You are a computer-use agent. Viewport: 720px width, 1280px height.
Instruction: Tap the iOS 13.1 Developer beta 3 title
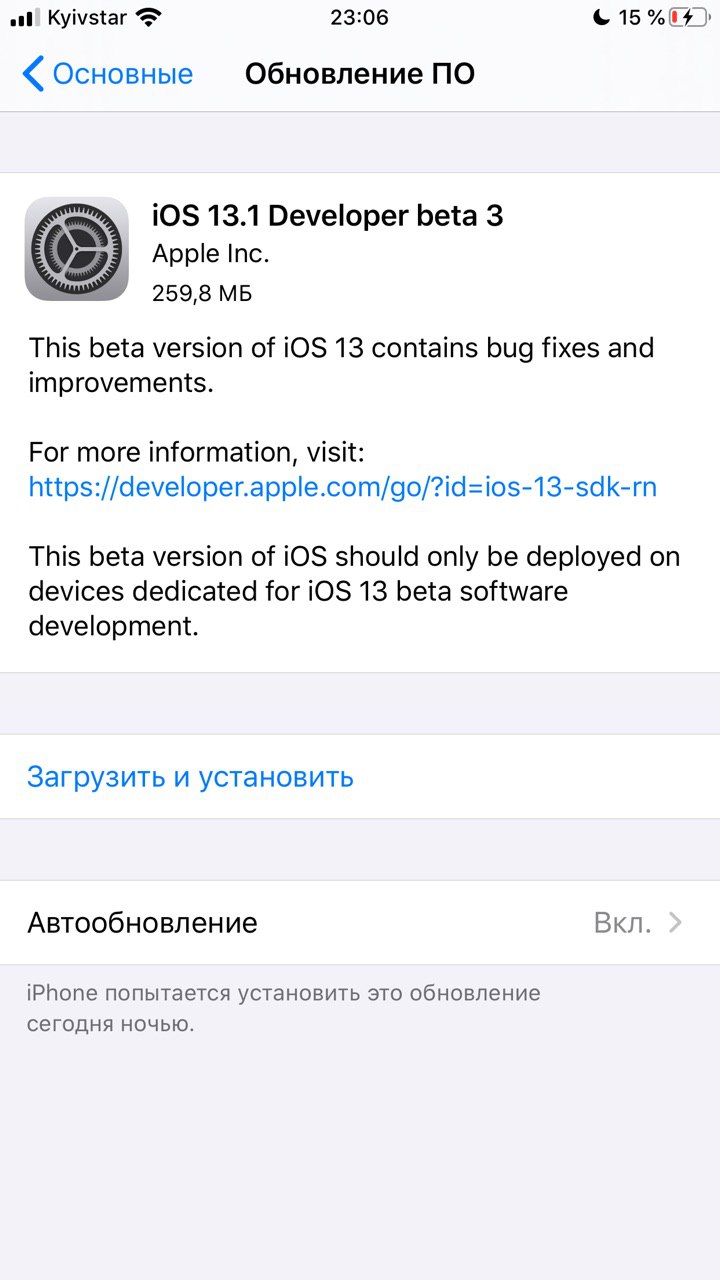(328, 215)
